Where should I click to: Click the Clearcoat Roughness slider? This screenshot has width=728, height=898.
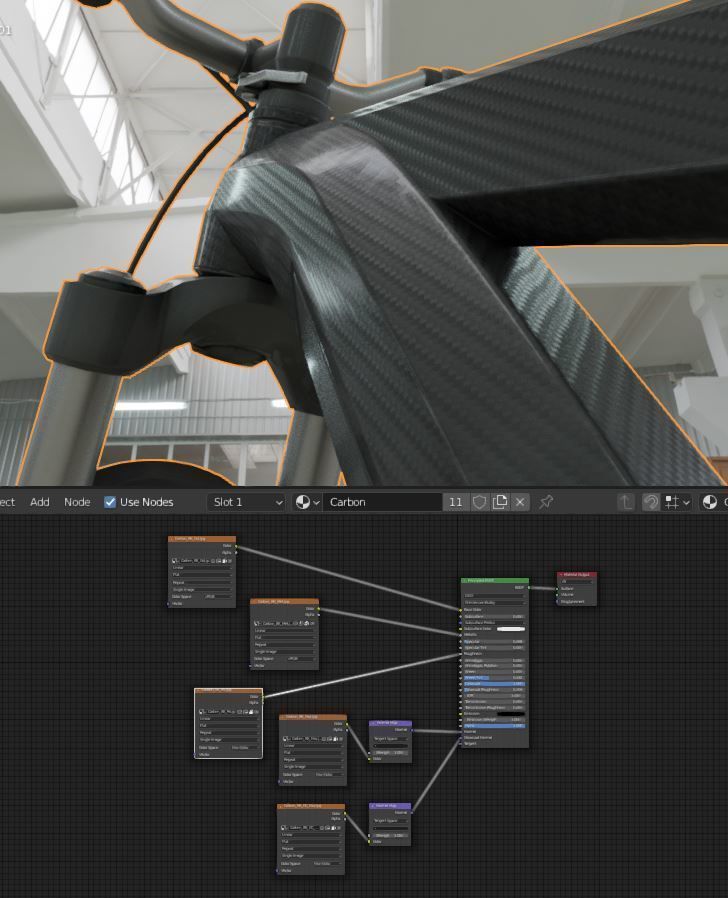click(x=495, y=690)
